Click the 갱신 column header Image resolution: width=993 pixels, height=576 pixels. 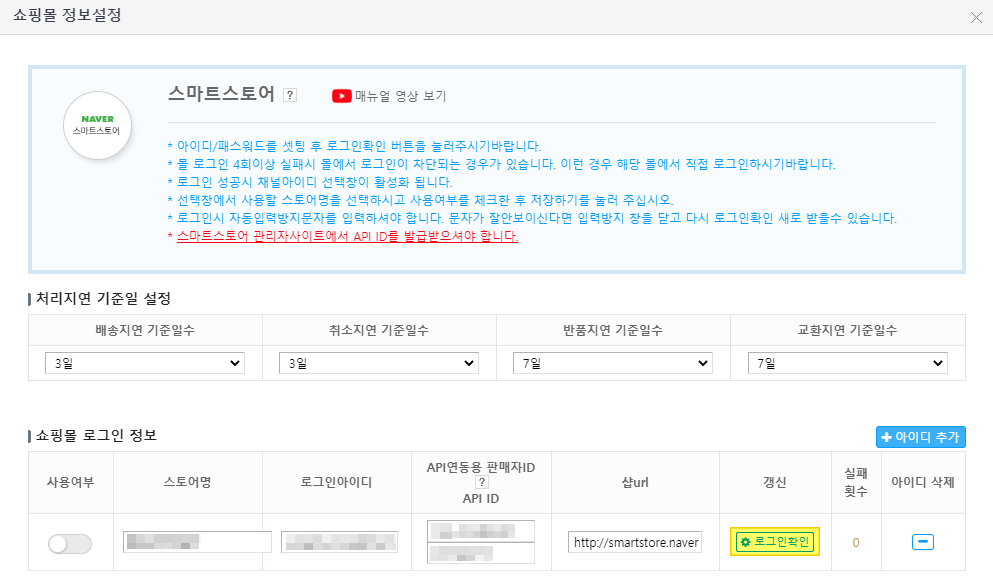tap(775, 482)
